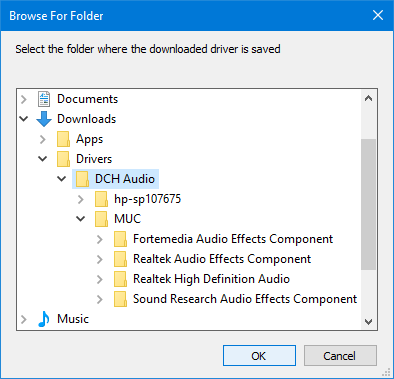Click the Documents folder icon
Screen dimensions: 394x379
(x=44, y=99)
